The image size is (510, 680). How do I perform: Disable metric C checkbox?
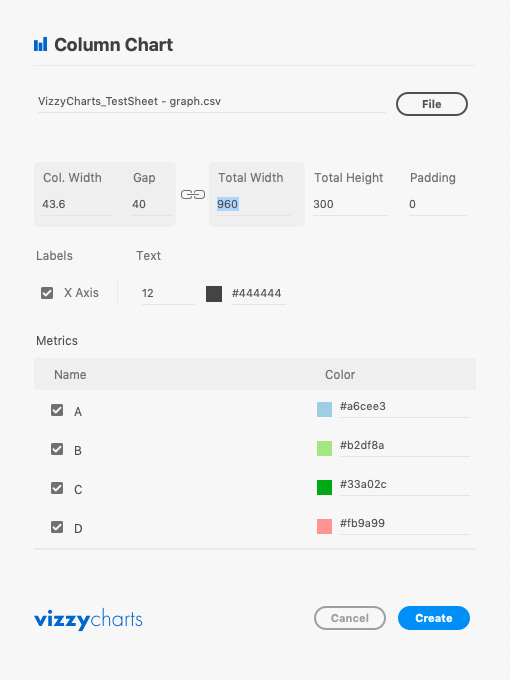[x=57, y=488]
